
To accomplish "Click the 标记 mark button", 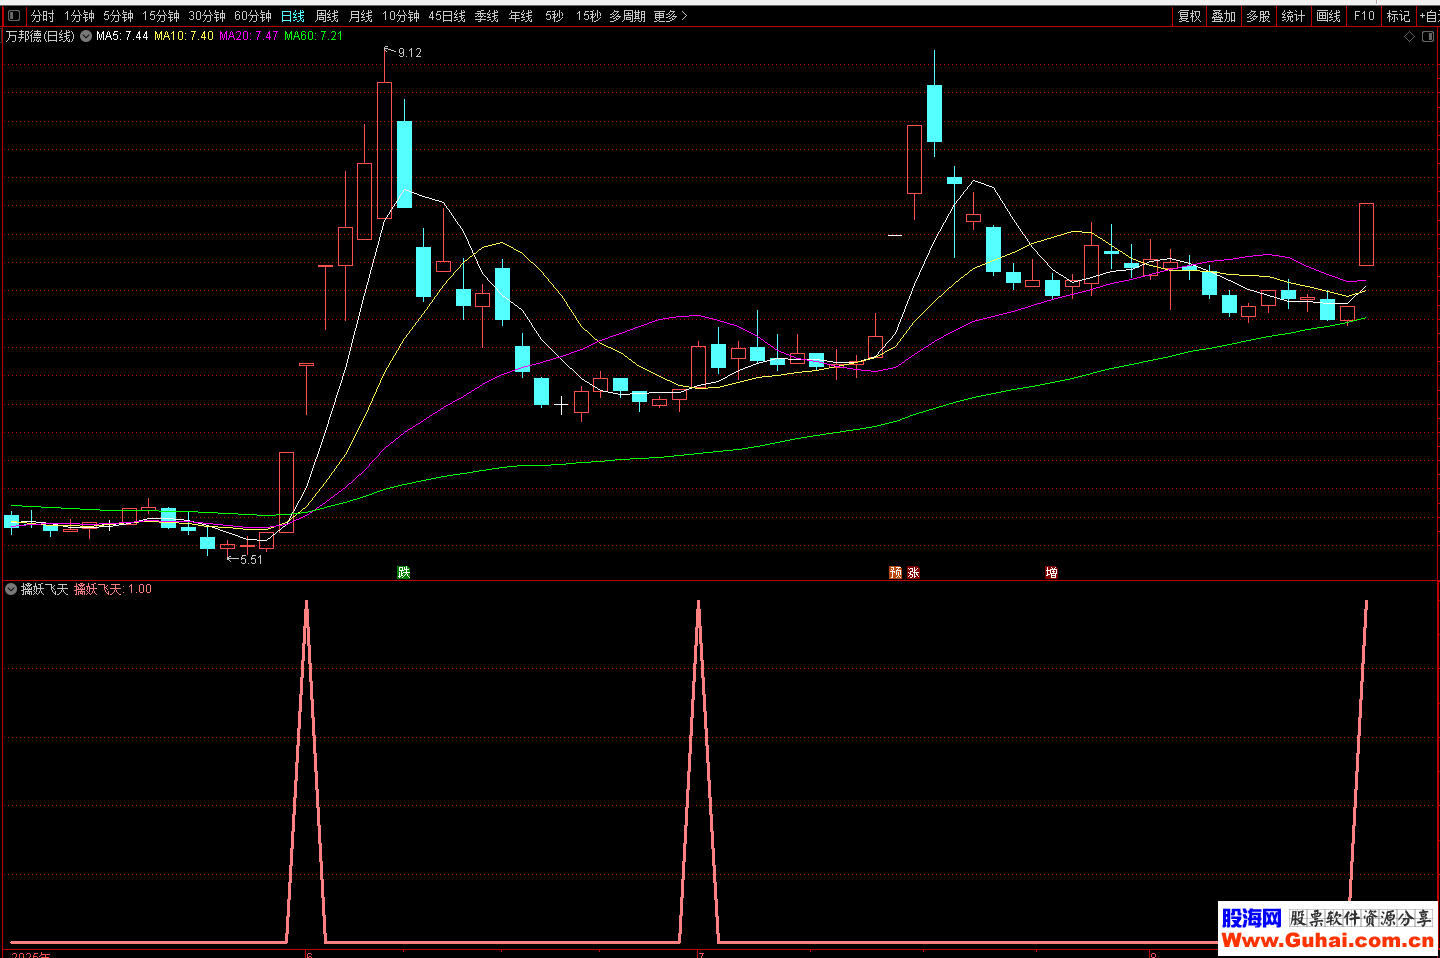I will coord(1398,16).
